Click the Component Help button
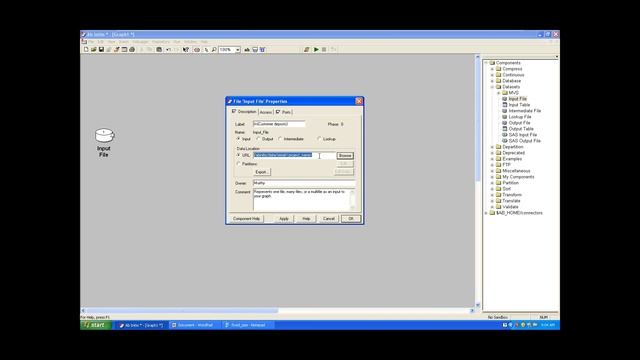 click(x=246, y=219)
